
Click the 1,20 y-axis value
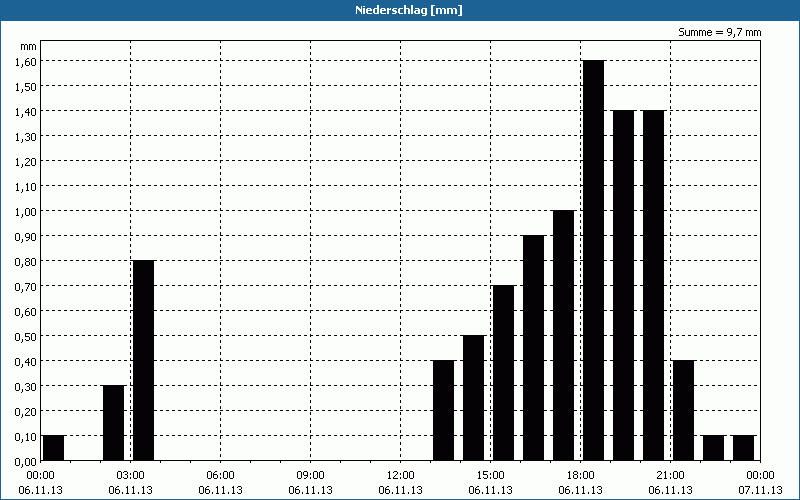point(26,161)
